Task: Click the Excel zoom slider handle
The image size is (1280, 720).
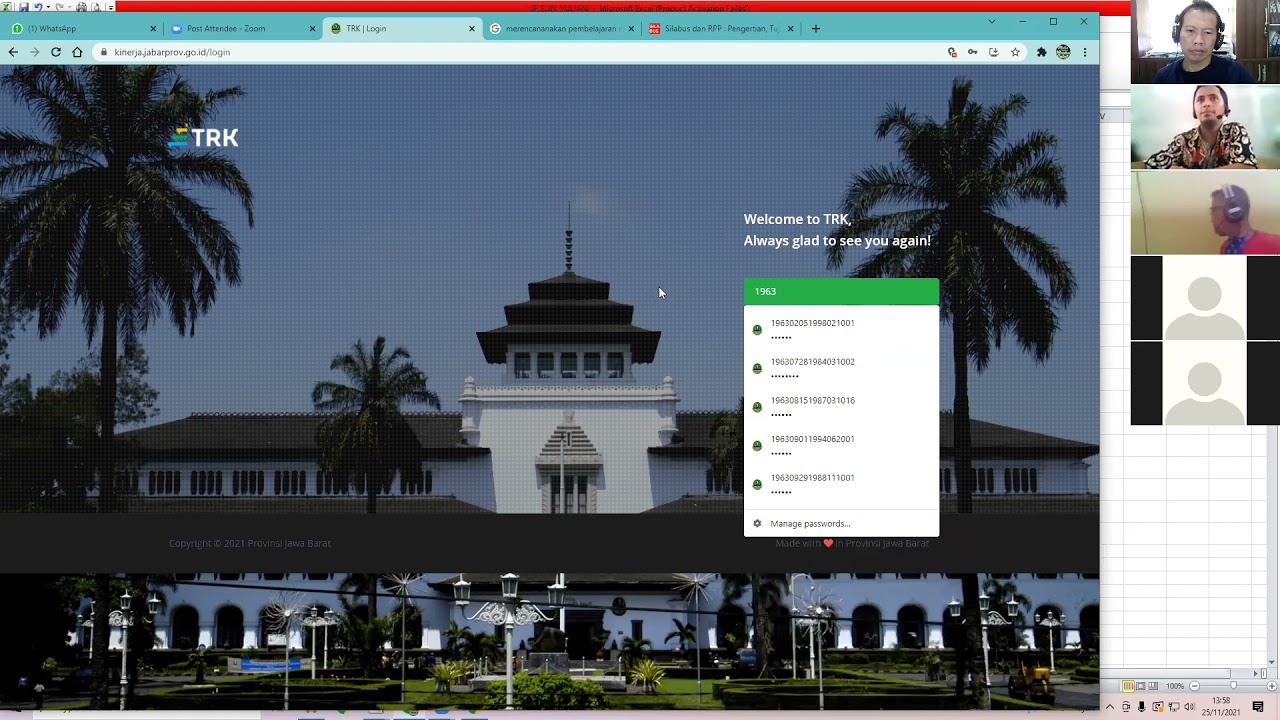Action: click(x=1232, y=686)
